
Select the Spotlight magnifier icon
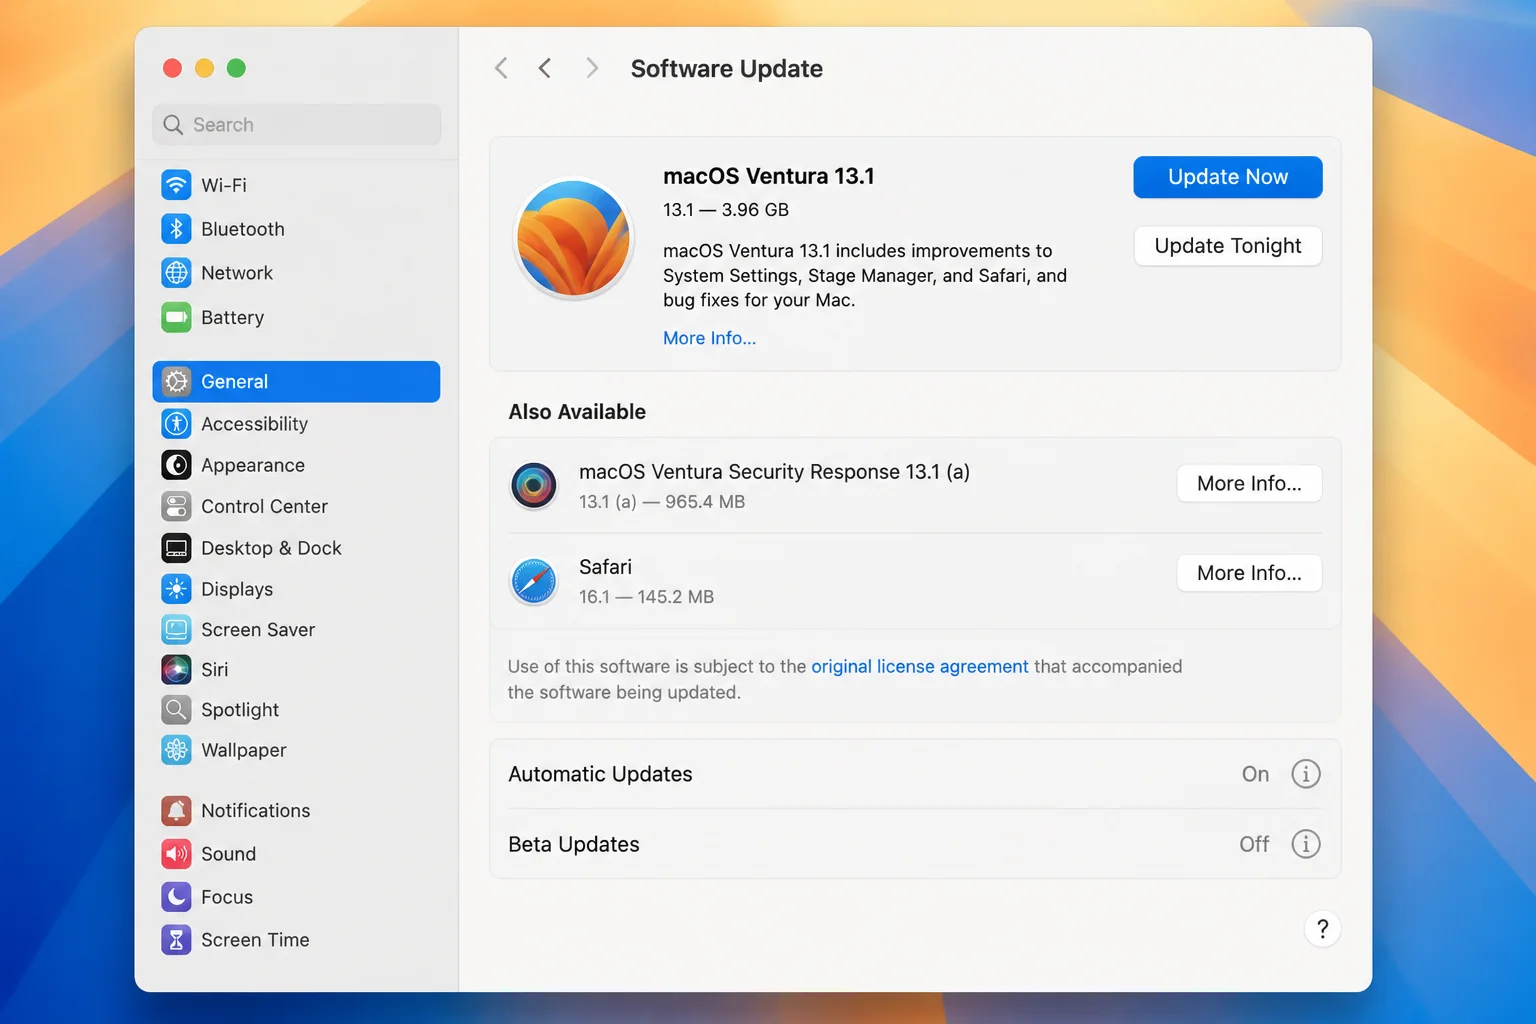click(x=177, y=710)
